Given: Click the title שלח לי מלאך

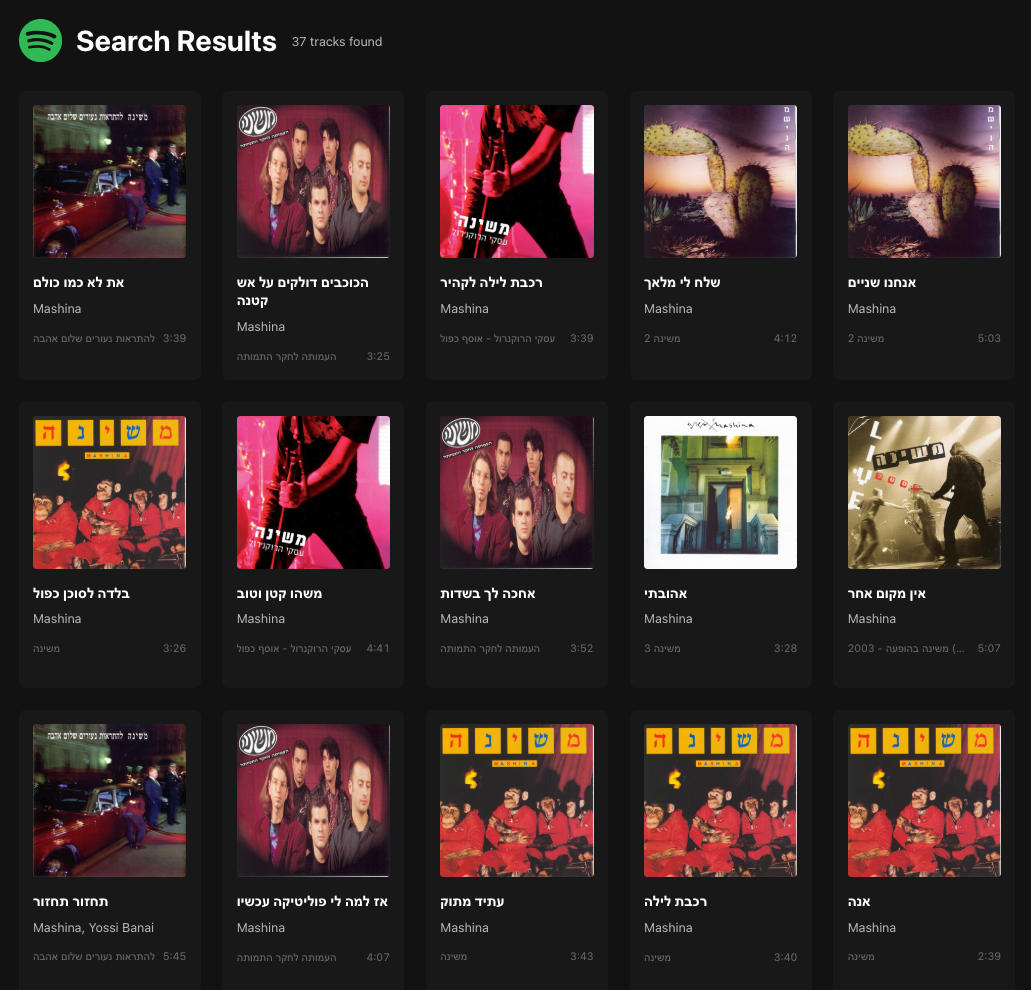Looking at the screenshot, I should pos(682,283).
